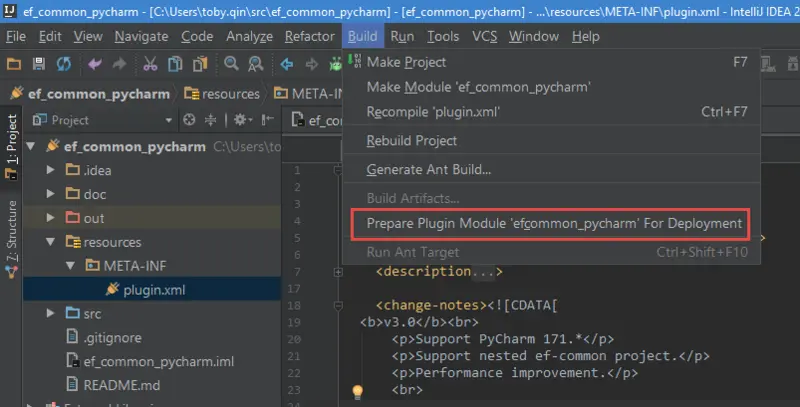Screen dimensions: 800x407
Task: Open the Analyze menu
Action: [x=249, y=36]
